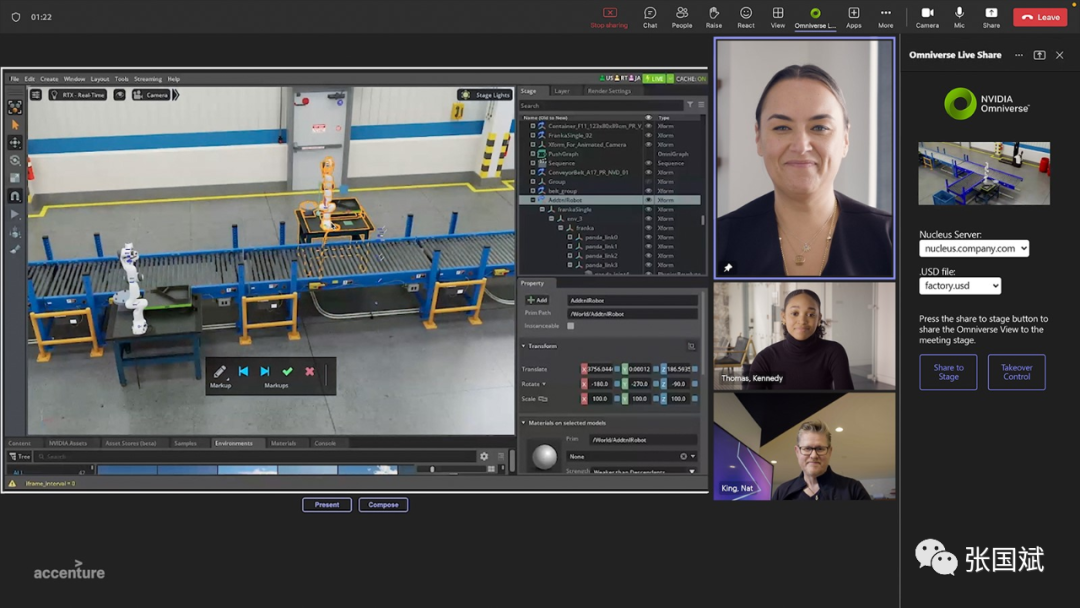Open the React emoji options
1080x608 pixels.
point(746,17)
